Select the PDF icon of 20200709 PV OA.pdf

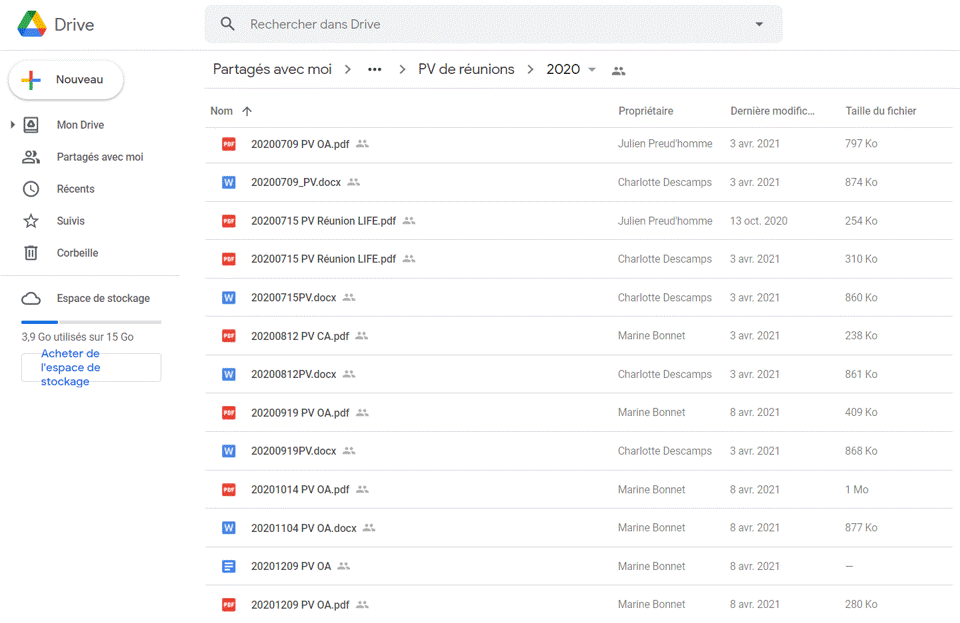[x=229, y=144]
